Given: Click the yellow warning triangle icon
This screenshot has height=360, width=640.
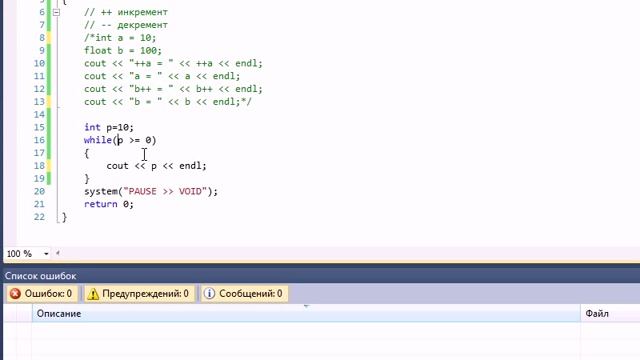Looking at the screenshot, I should pyautogui.click(x=93, y=293).
